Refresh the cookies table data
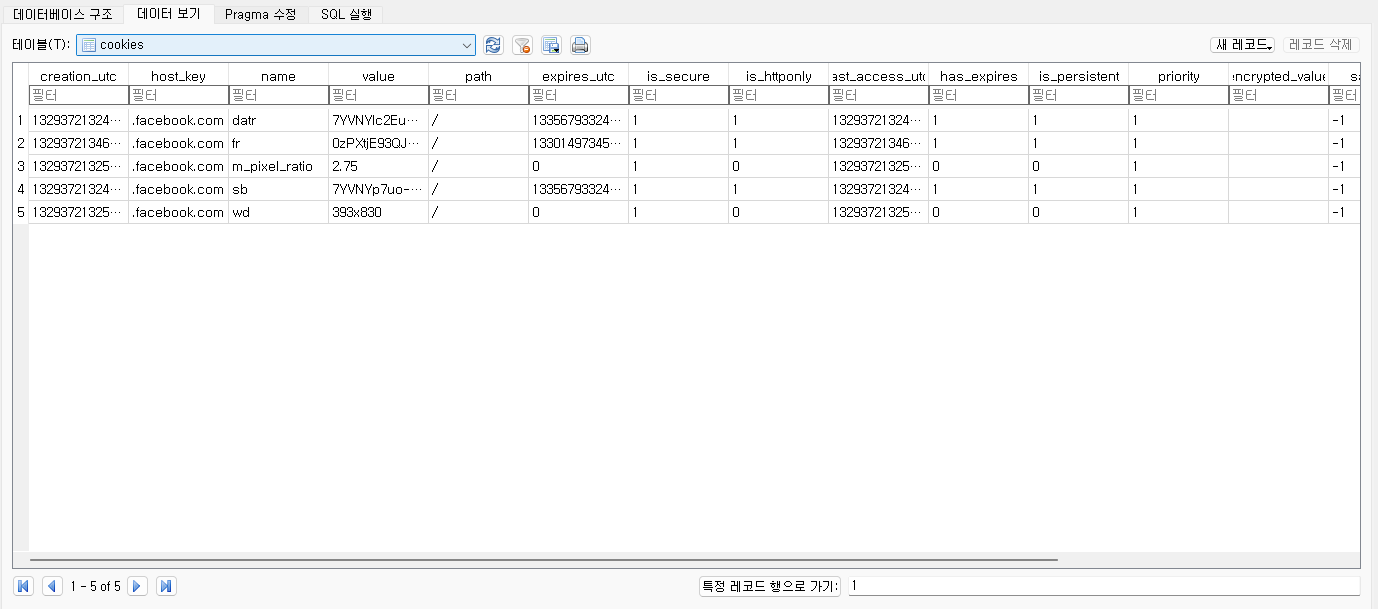This screenshot has width=1378, height=609. pos(492,45)
